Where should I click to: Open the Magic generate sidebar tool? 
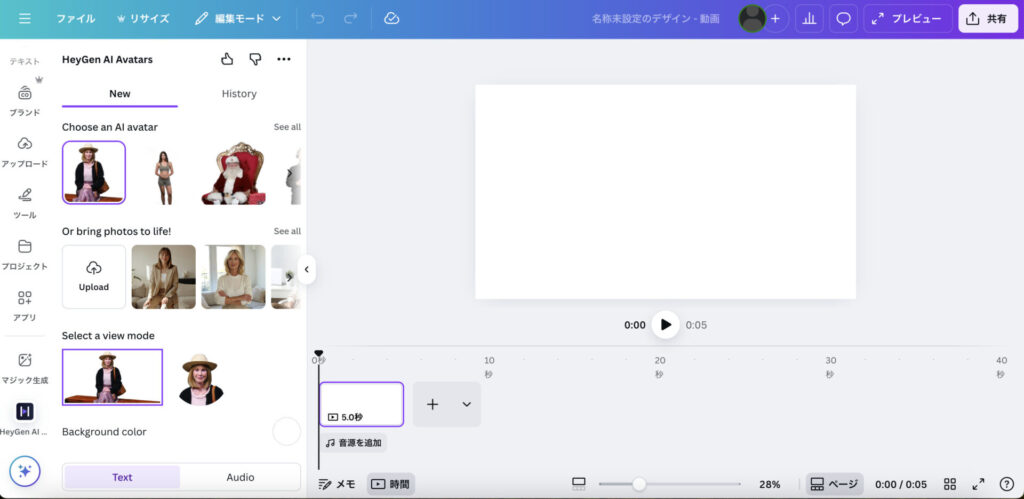pyautogui.click(x=25, y=366)
